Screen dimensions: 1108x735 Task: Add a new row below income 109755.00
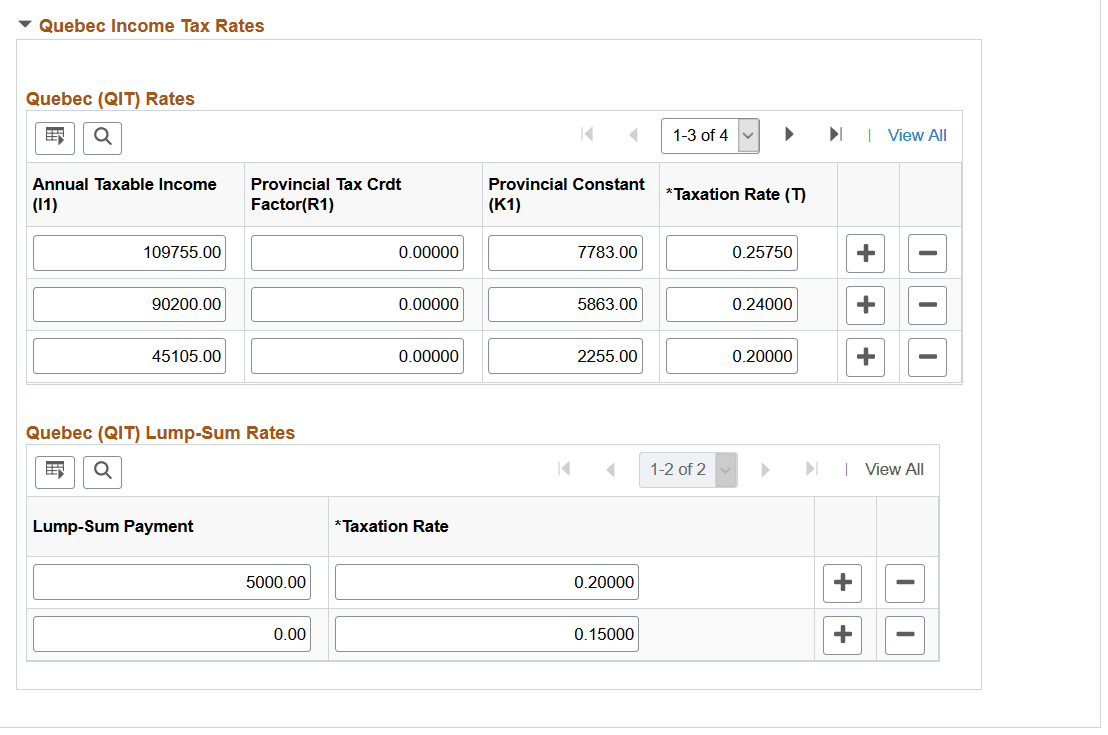[865, 253]
